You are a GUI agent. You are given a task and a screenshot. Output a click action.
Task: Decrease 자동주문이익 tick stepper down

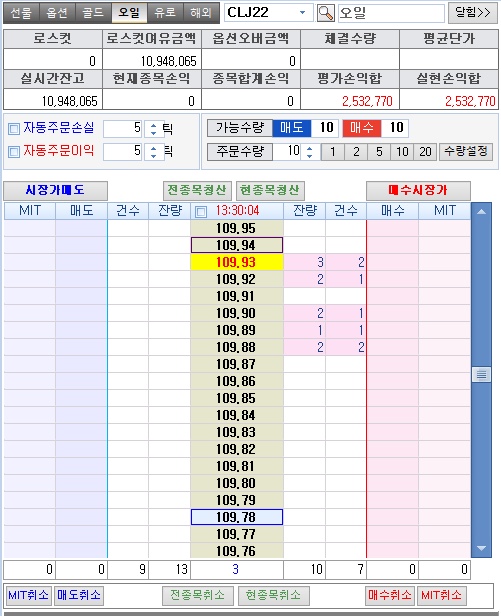(153, 156)
